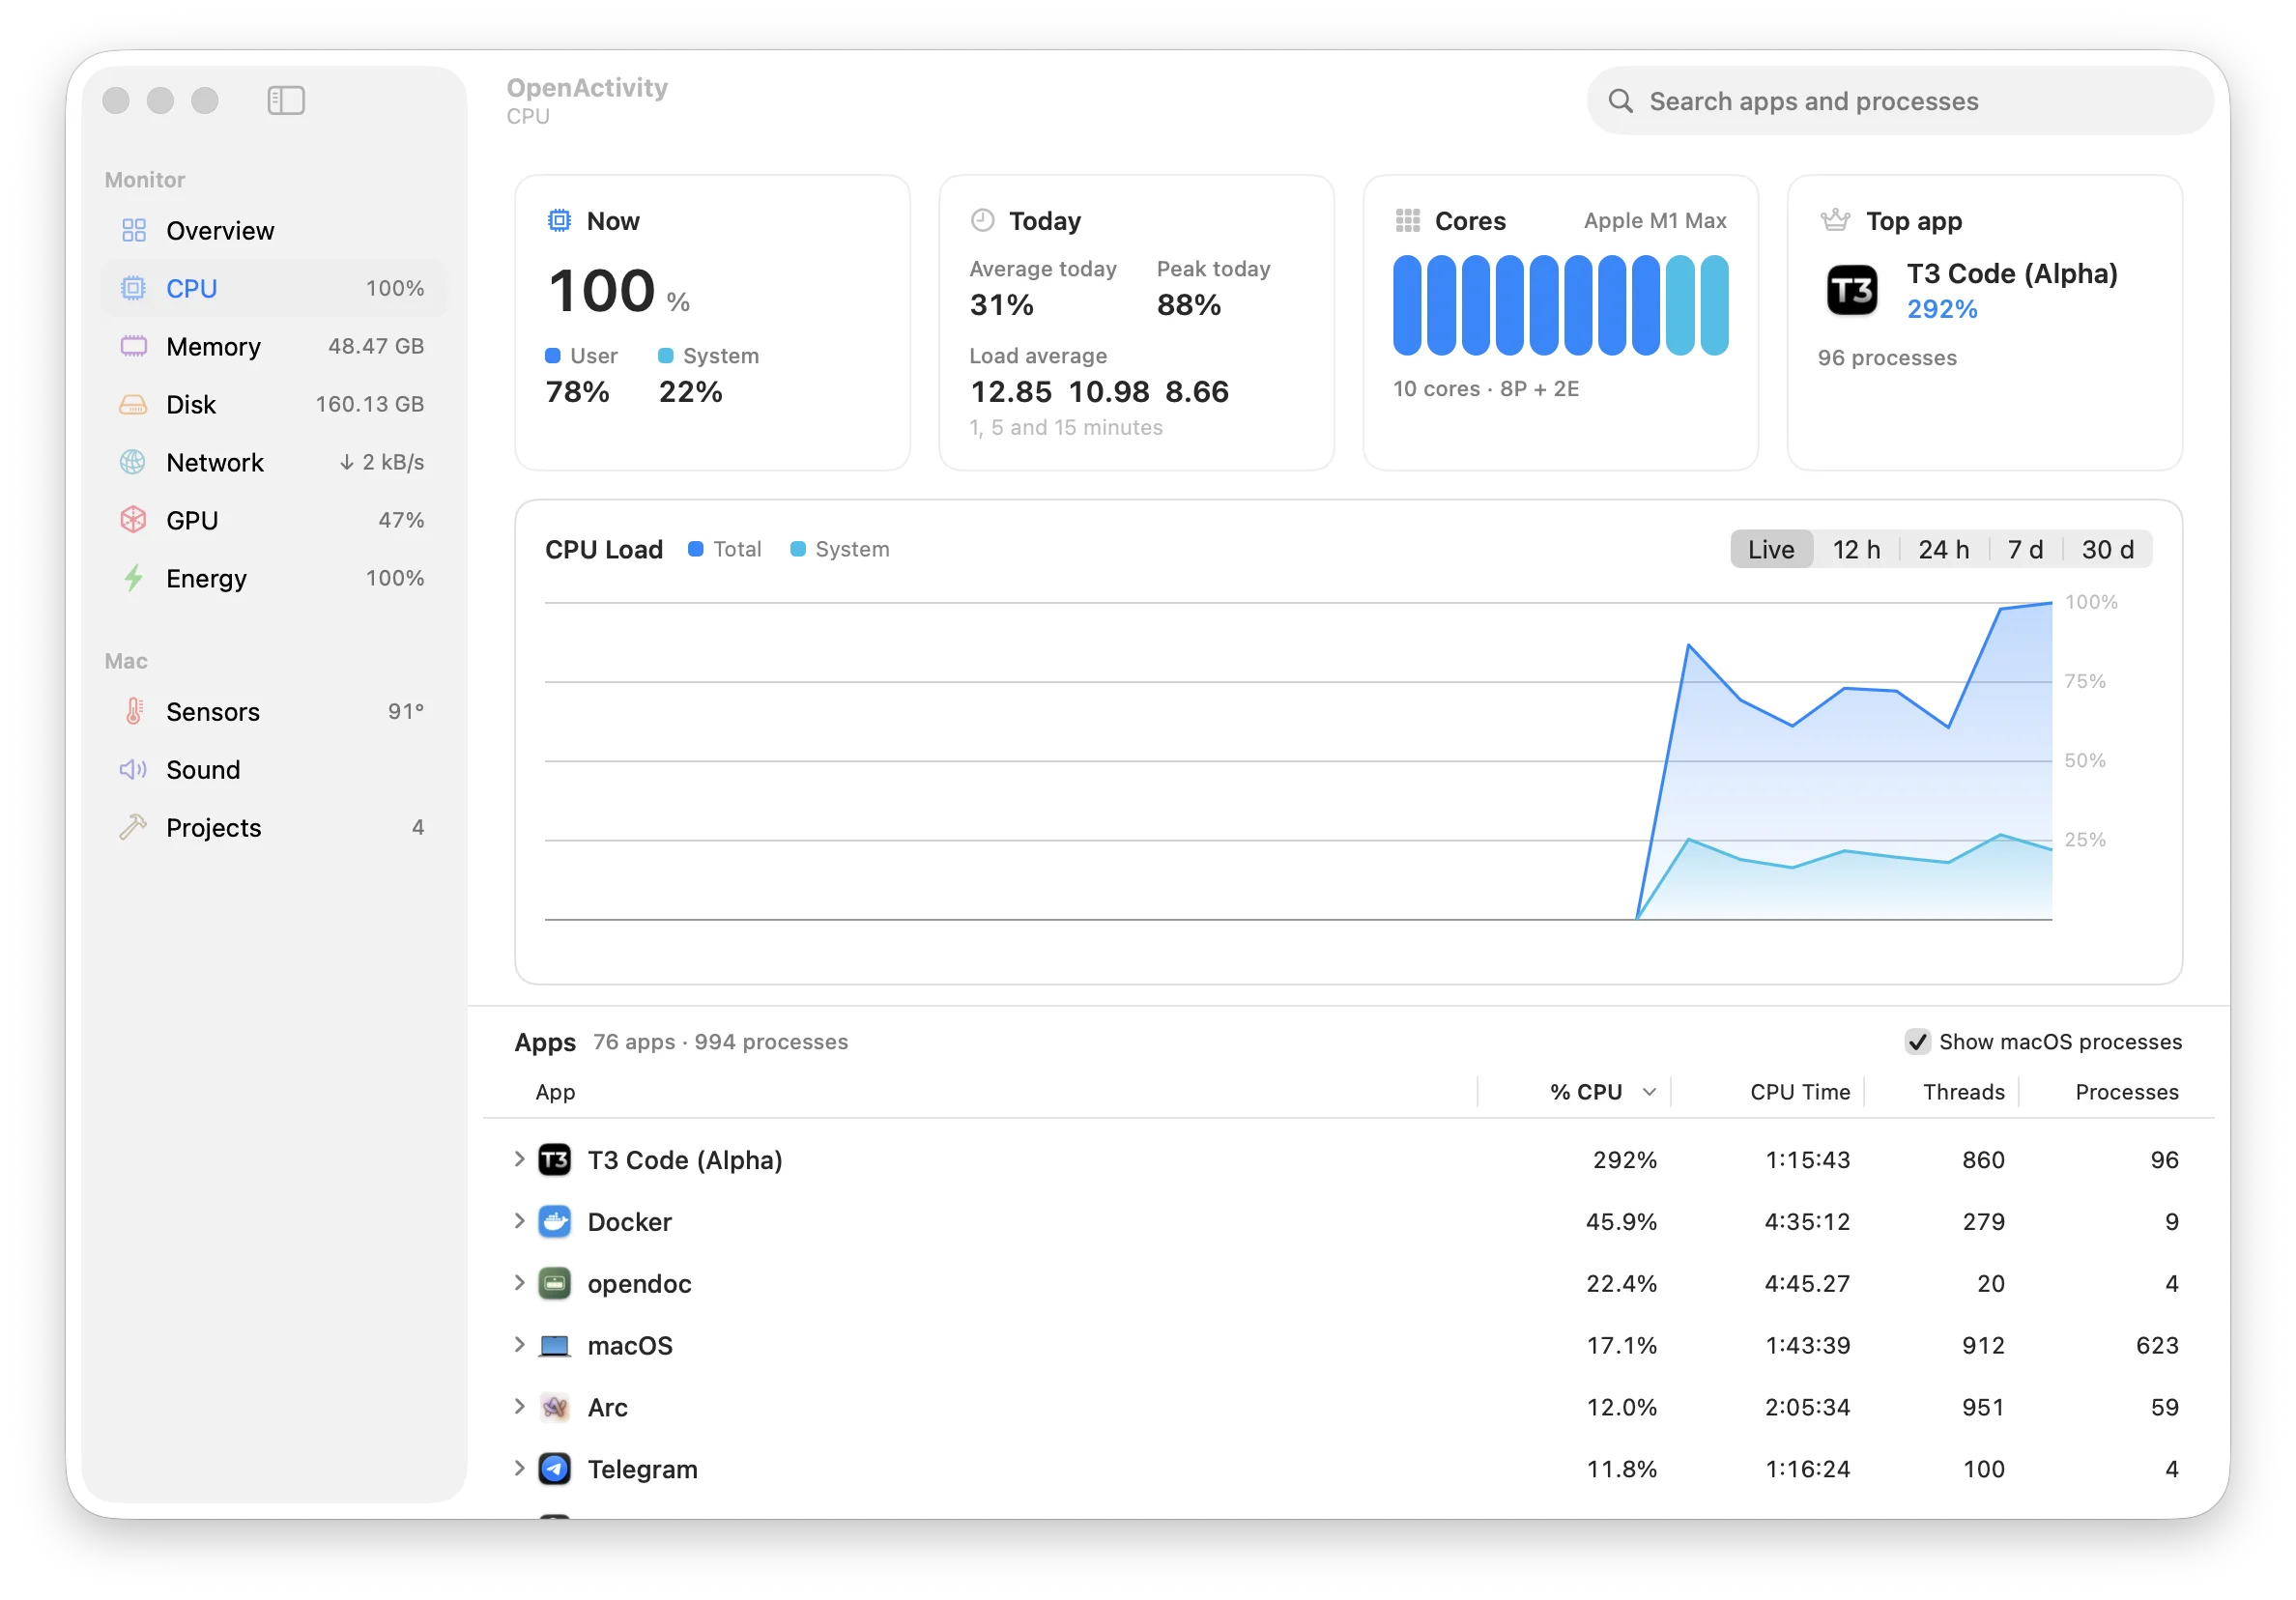The width and height of the screenshot is (2296, 1600).
Task: Click the Telegram app icon
Action: pyautogui.click(x=555, y=1470)
